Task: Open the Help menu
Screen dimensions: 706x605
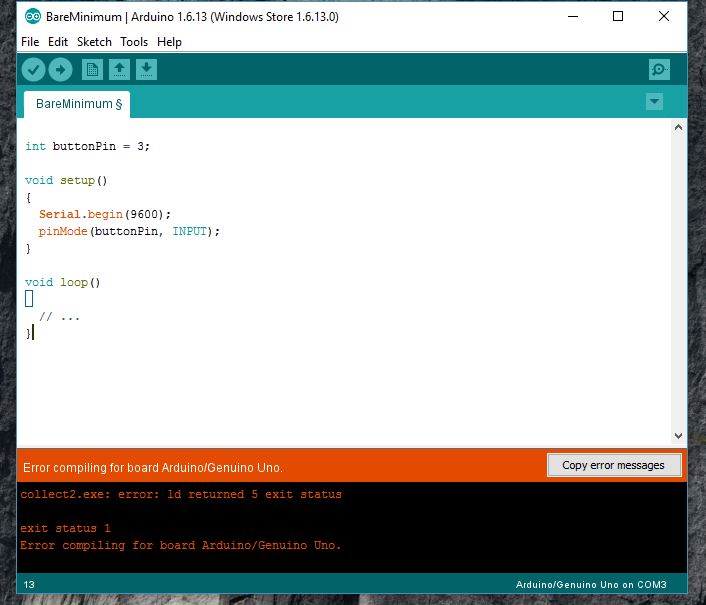Action: pos(169,42)
